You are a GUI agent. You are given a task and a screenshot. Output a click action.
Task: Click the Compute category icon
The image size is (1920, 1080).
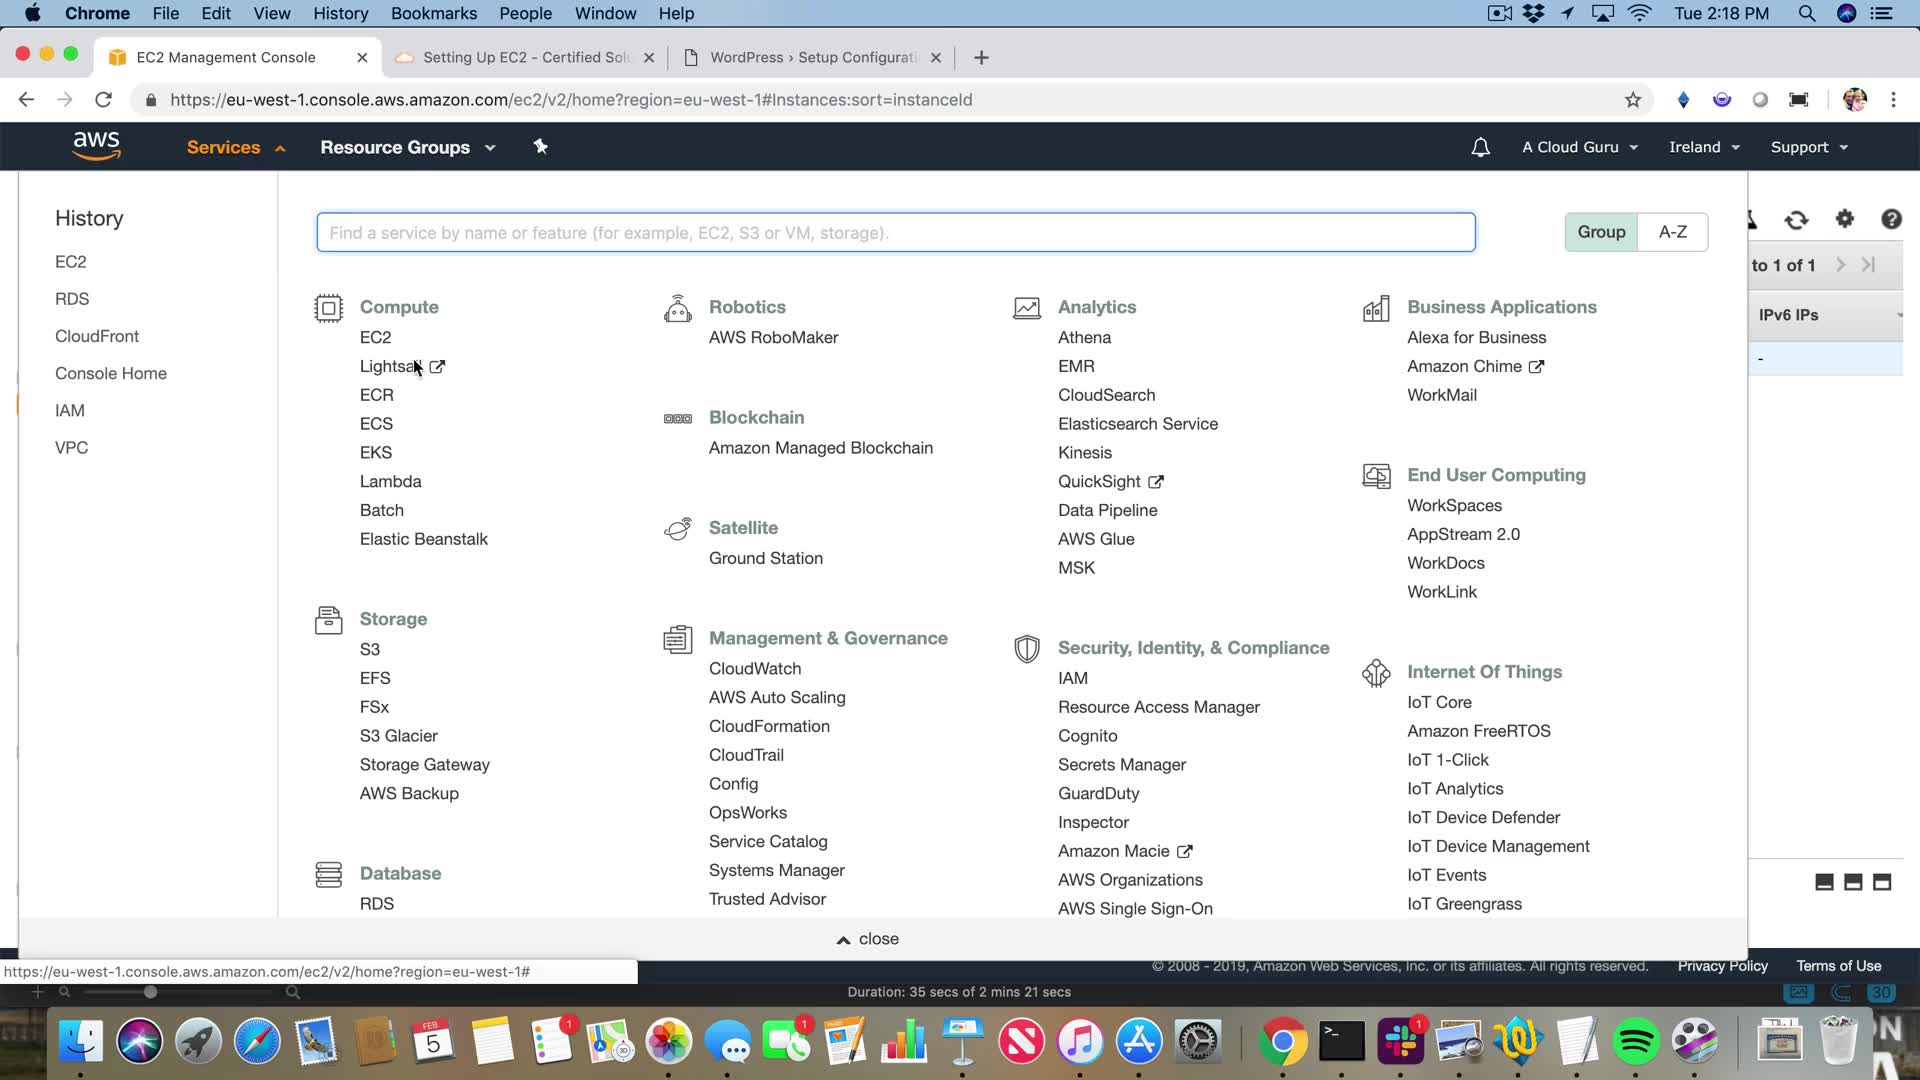point(328,308)
